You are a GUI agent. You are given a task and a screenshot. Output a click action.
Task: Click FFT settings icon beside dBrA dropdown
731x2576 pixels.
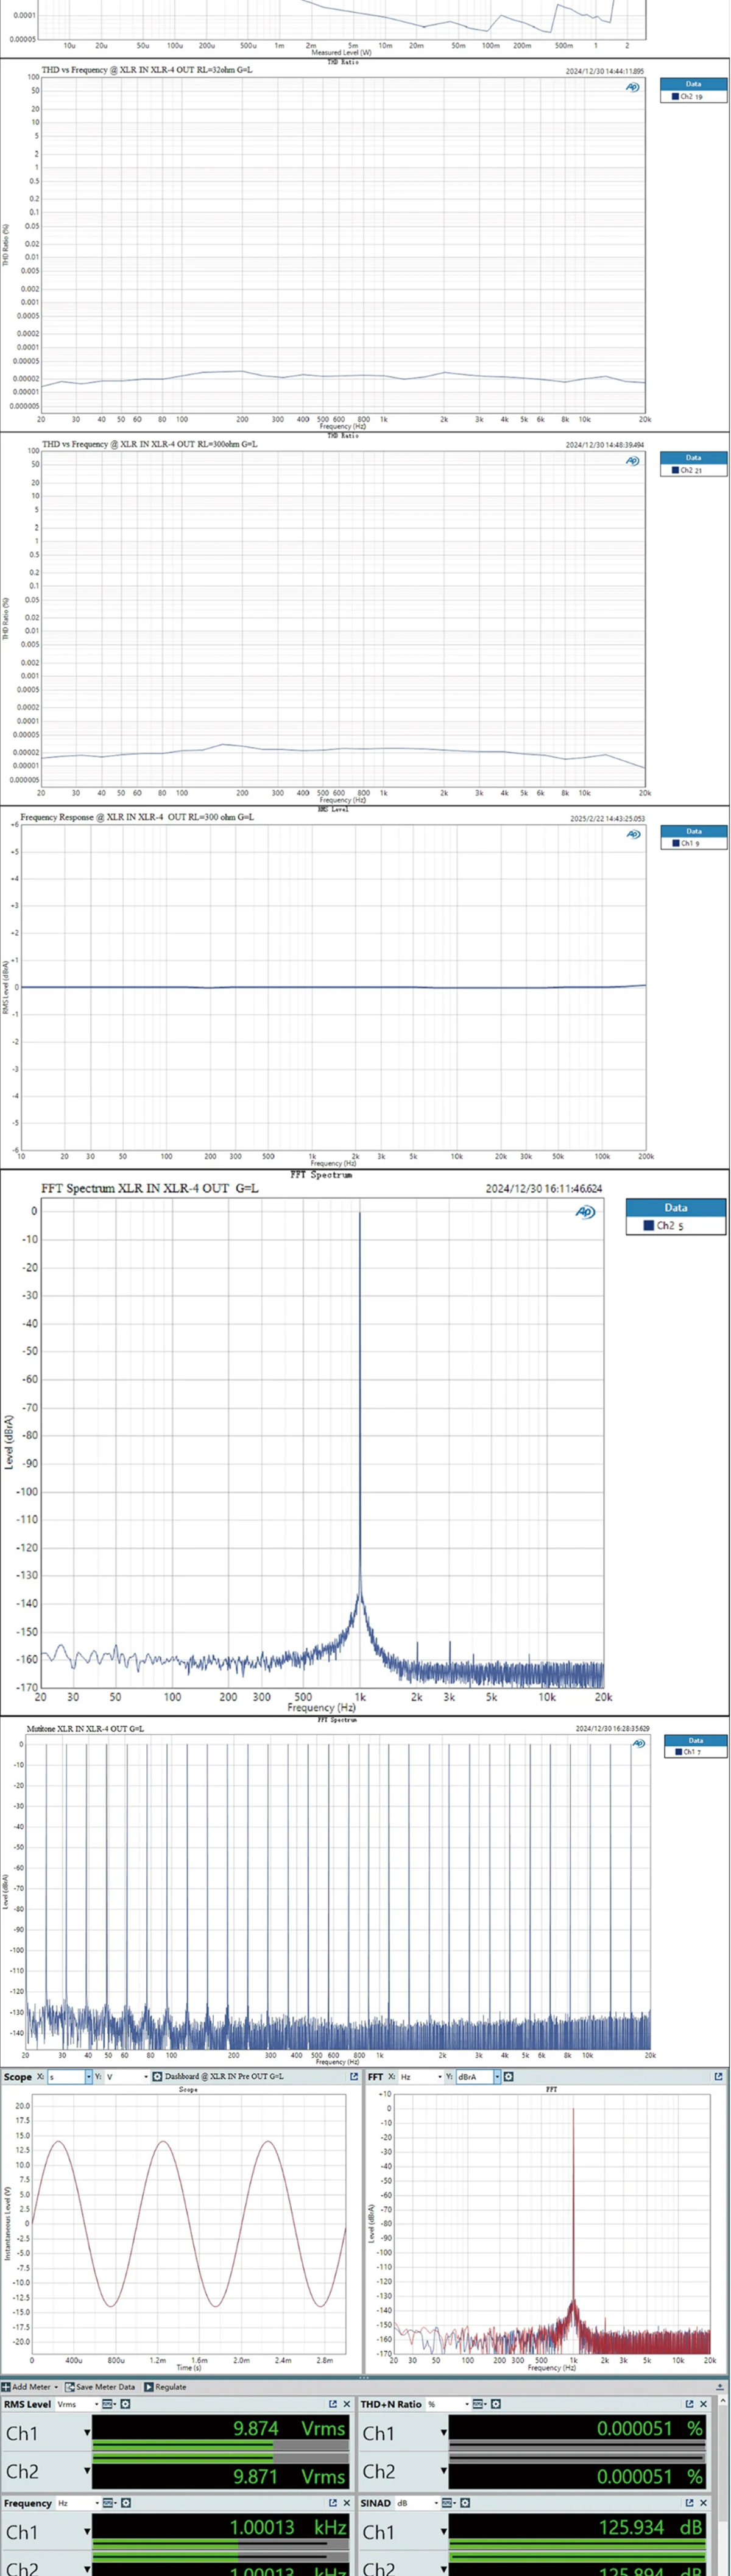(508, 2076)
